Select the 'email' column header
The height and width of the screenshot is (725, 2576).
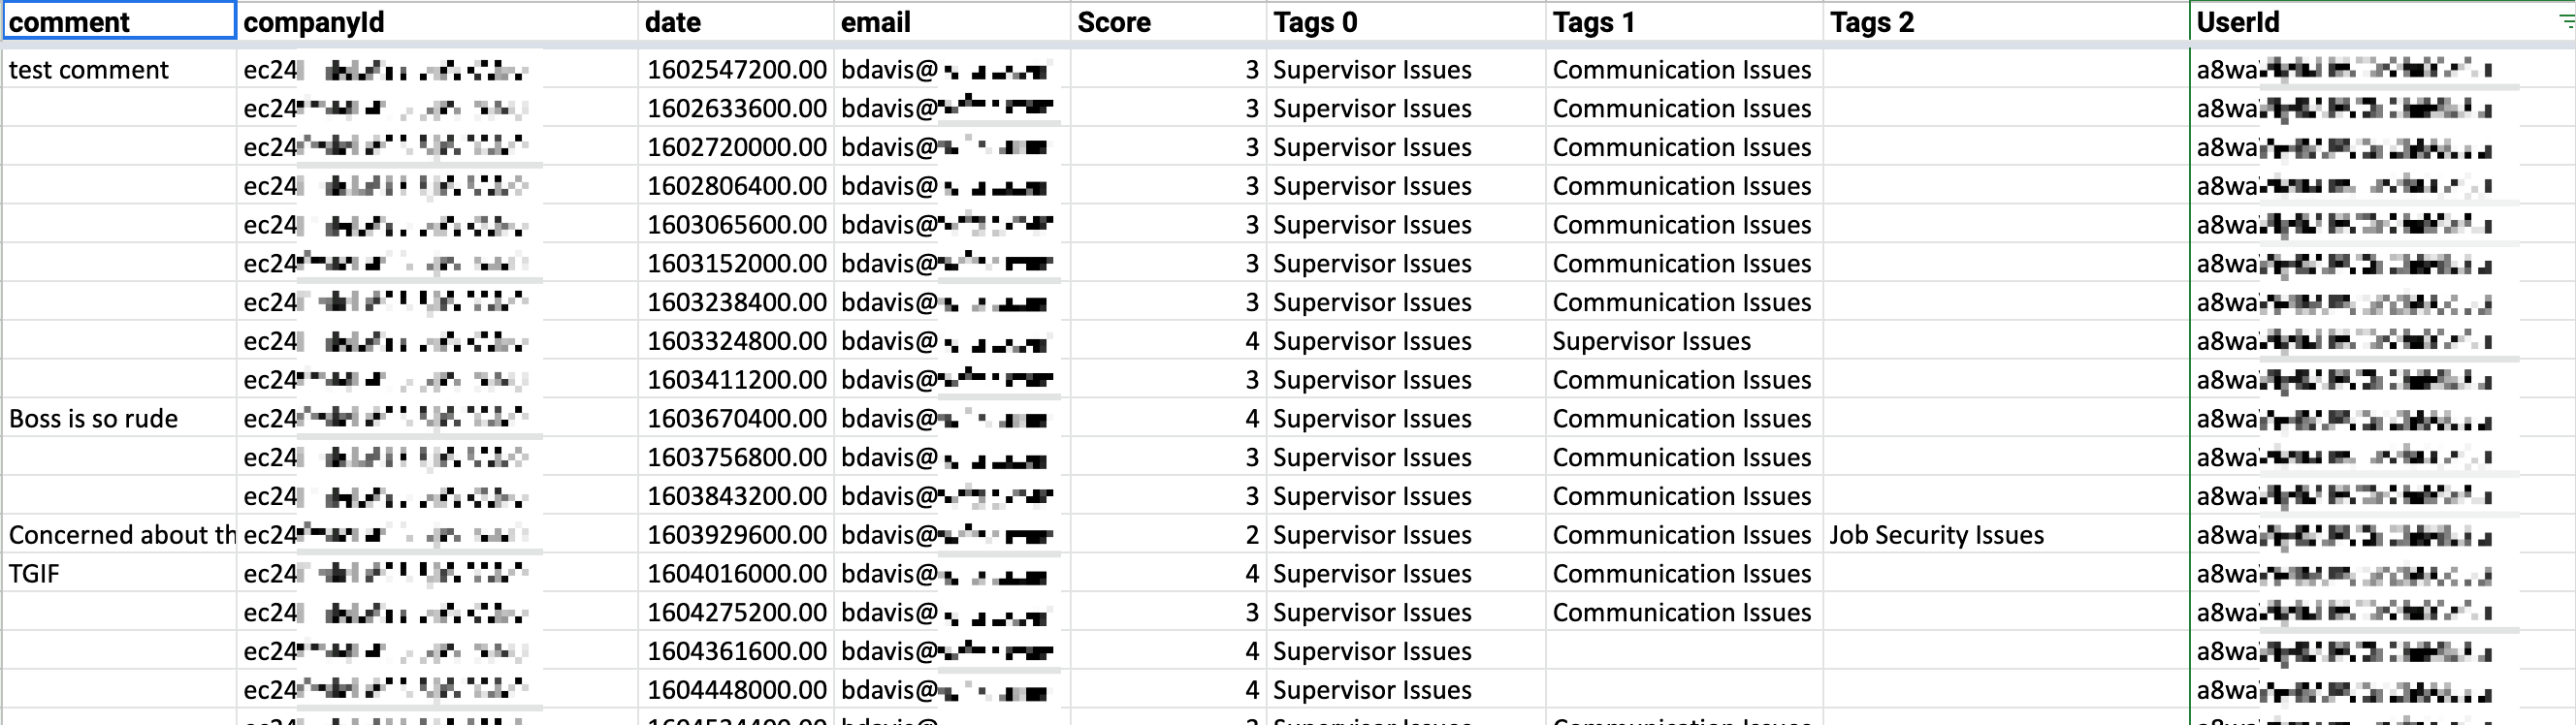pyautogui.click(x=952, y=21)
